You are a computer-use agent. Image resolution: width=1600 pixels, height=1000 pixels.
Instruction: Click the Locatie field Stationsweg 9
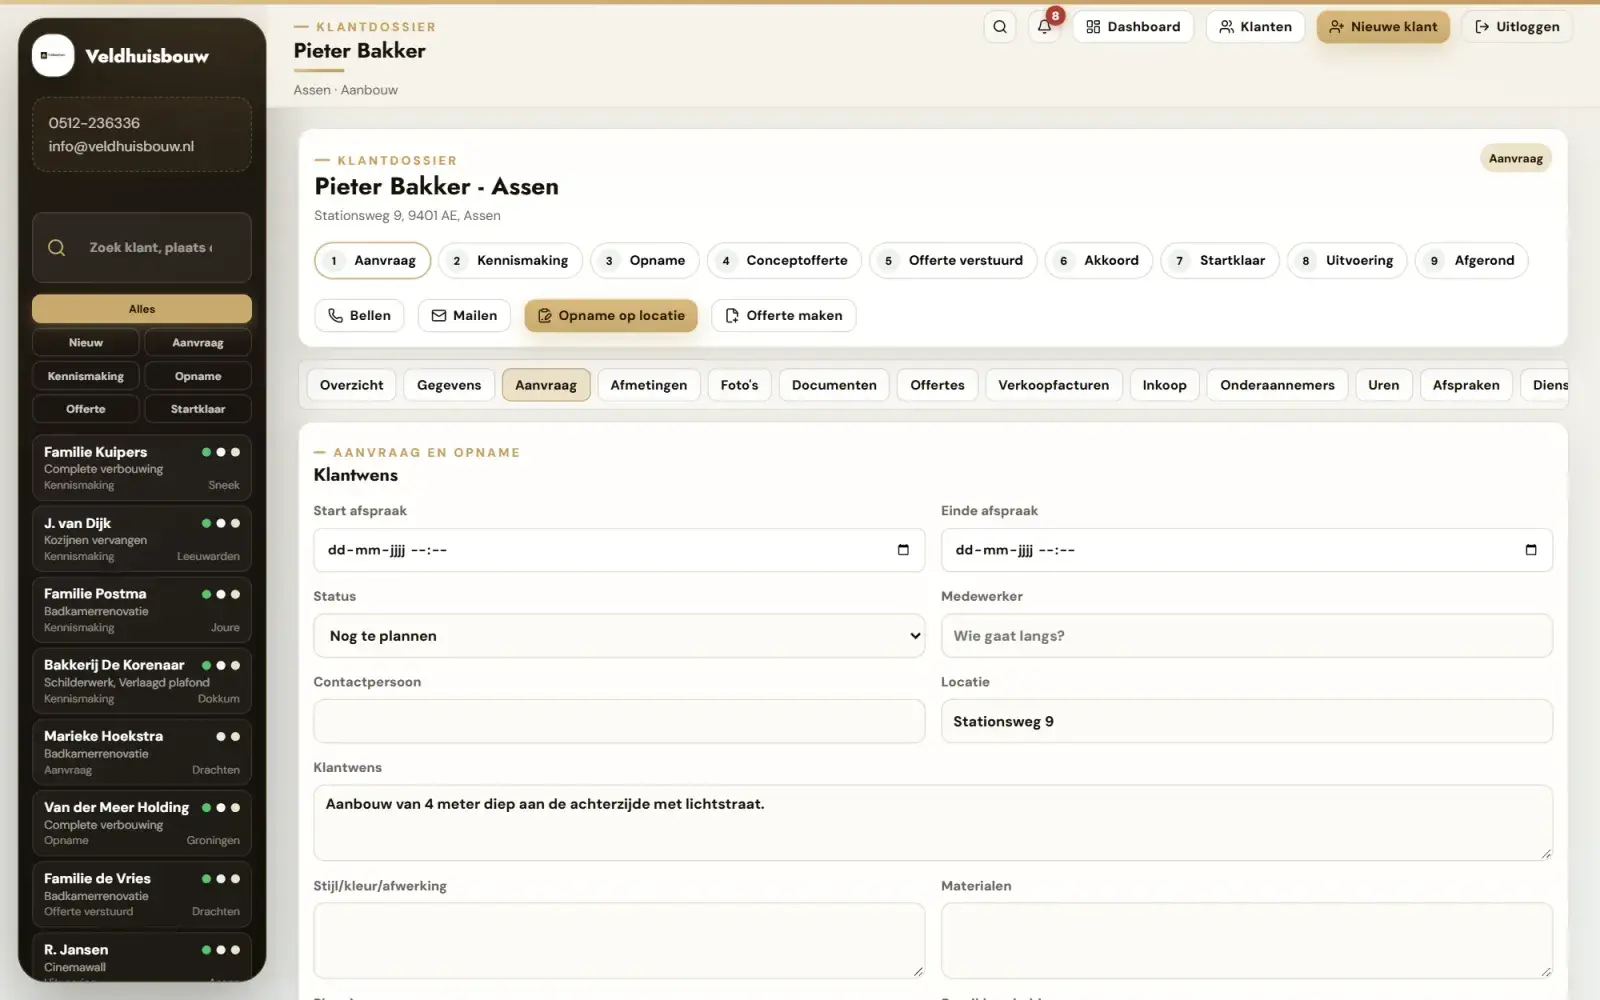pyautogui.click(x=1246, y=721)
